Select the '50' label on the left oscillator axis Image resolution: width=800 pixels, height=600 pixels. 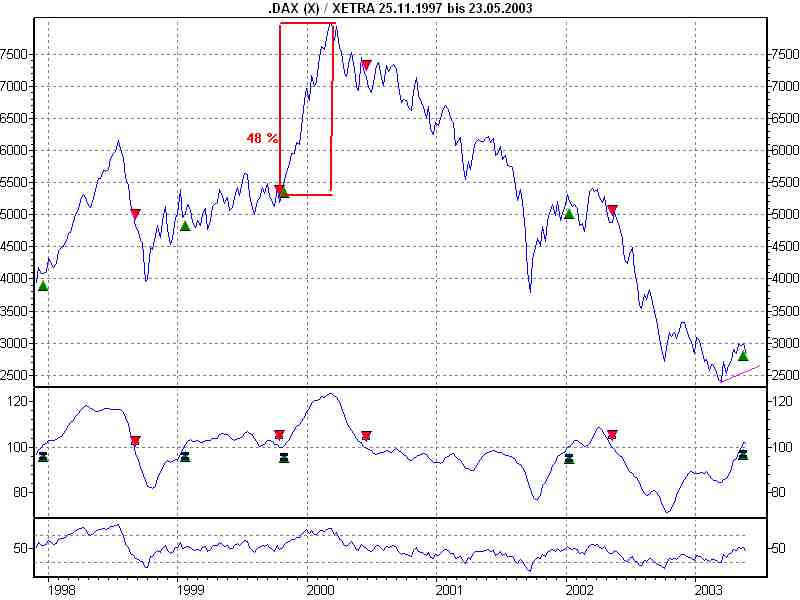pos(21,549)
